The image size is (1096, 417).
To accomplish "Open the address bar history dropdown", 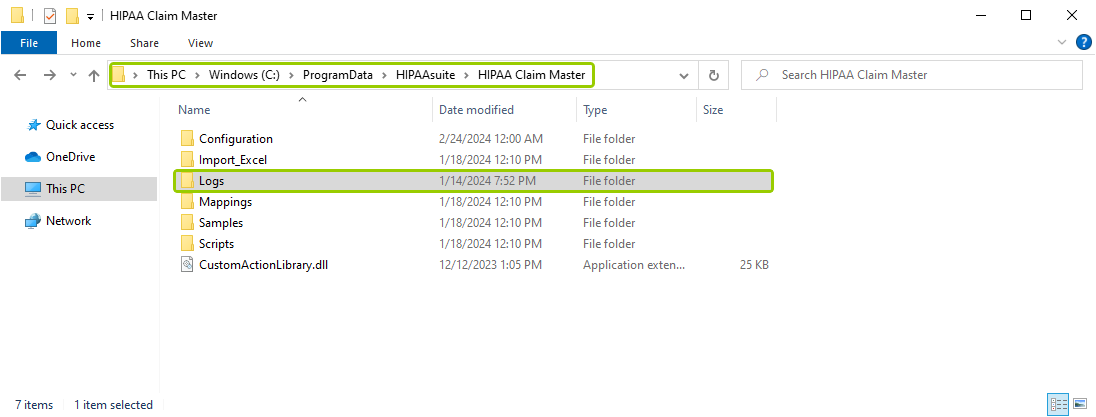I will pos(684,75).
